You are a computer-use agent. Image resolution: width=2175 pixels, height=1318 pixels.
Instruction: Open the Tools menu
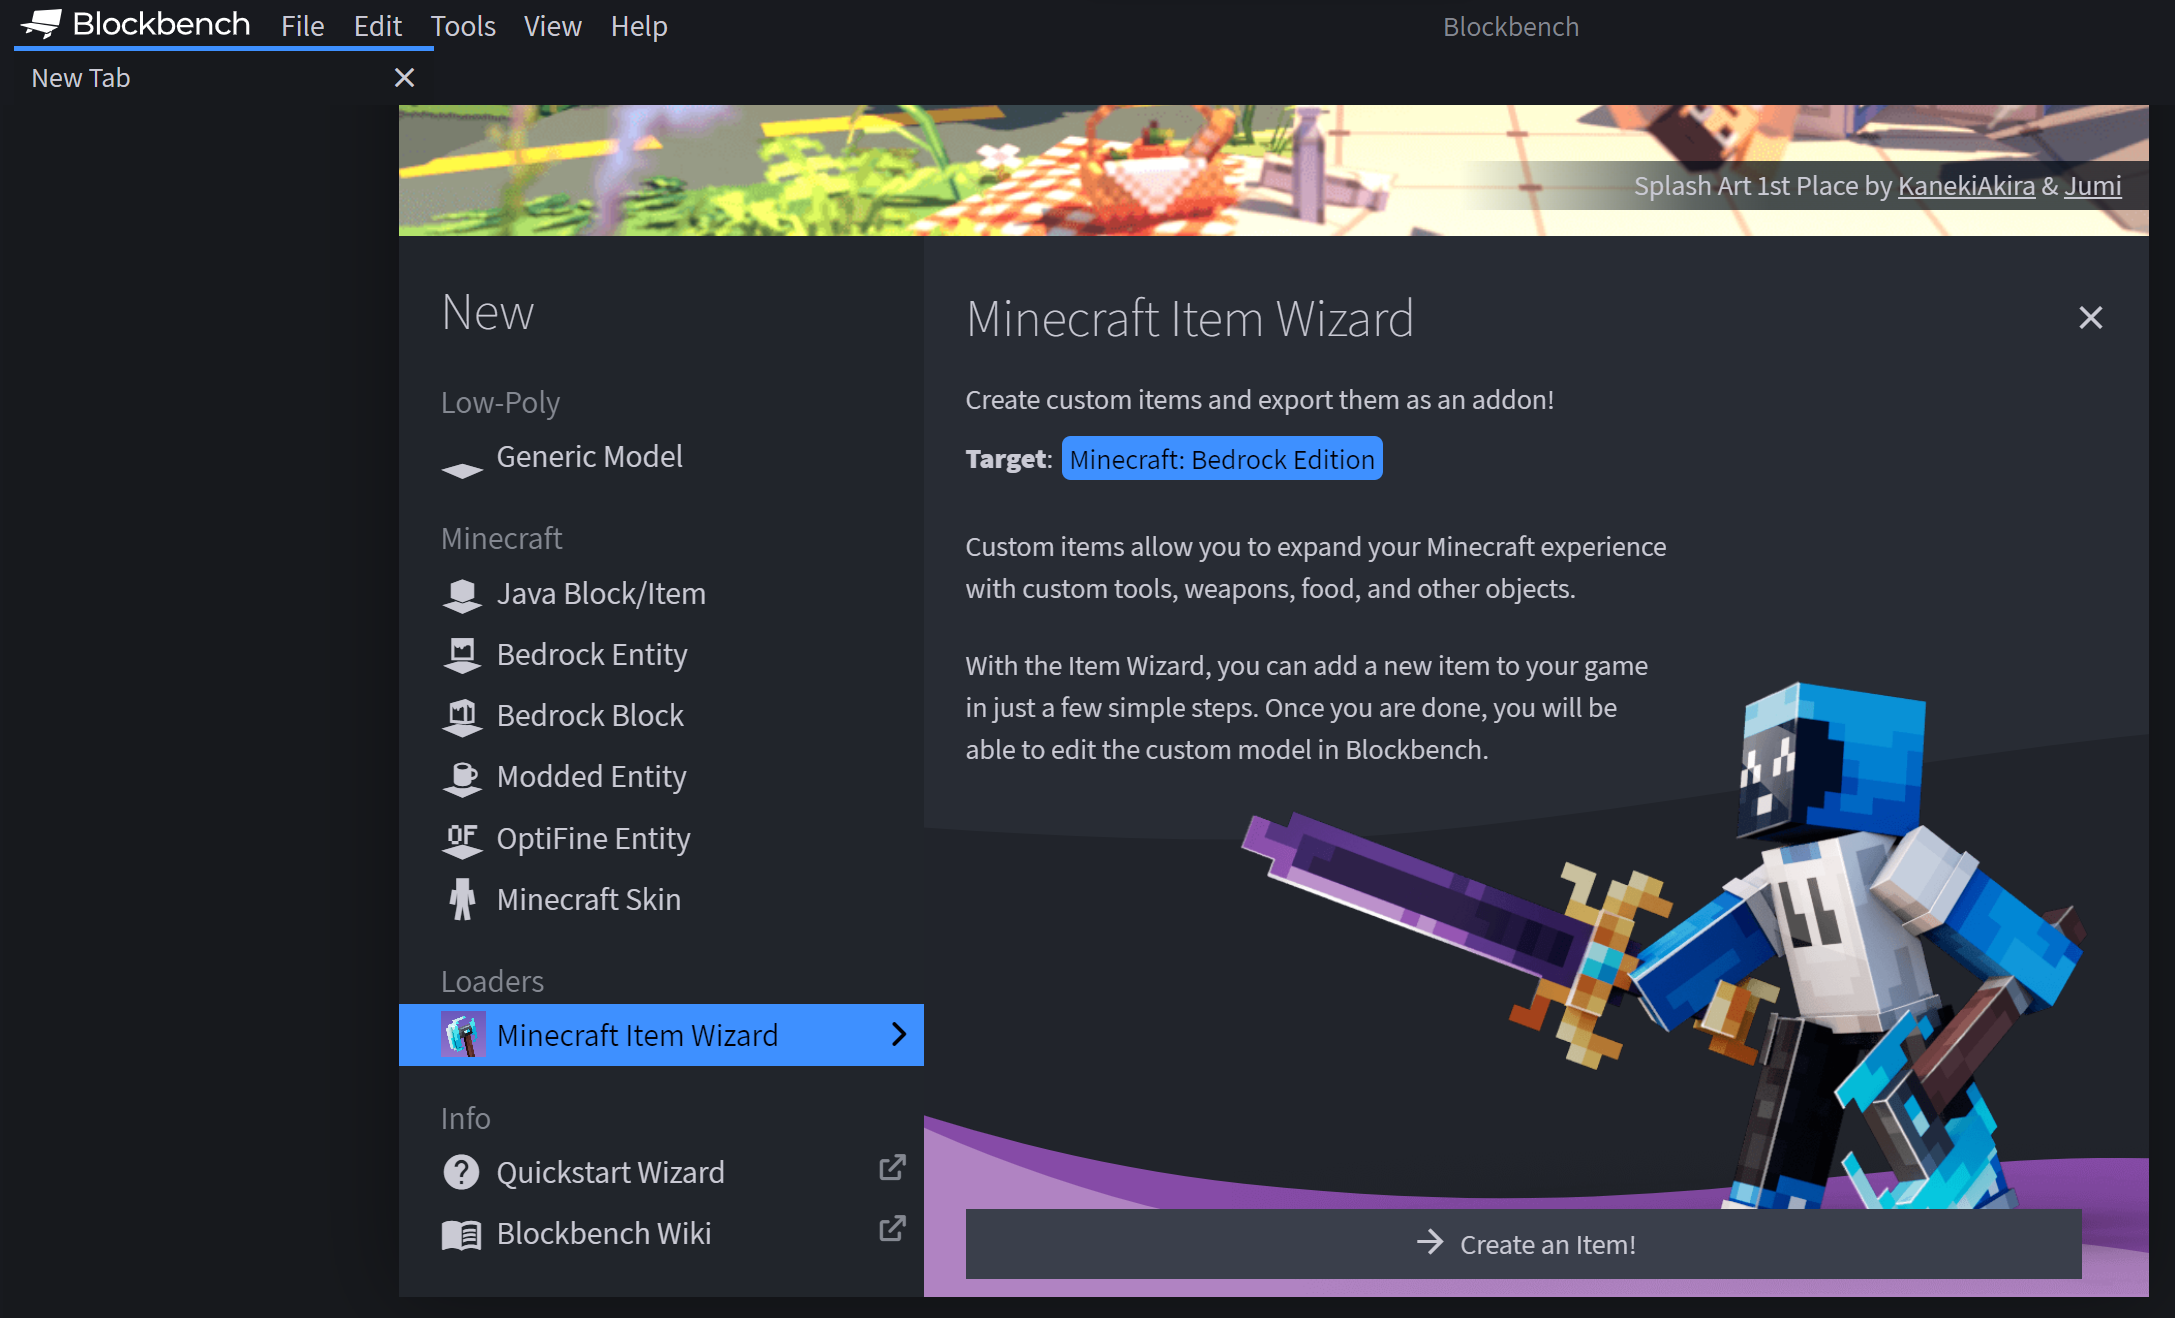463,26
